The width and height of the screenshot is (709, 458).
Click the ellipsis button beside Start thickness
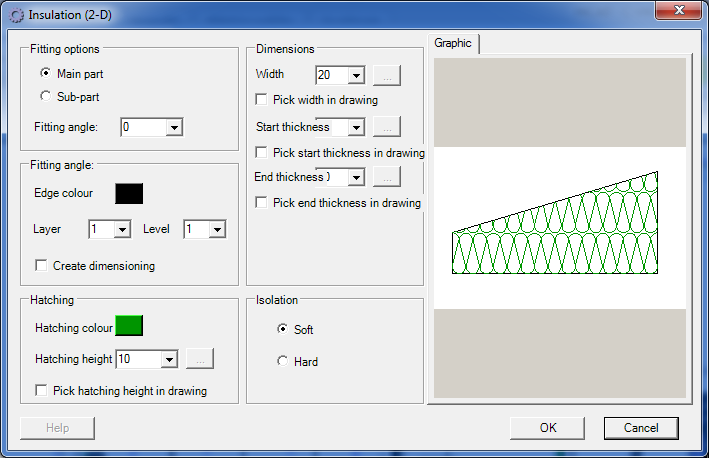tap(387, 127)
